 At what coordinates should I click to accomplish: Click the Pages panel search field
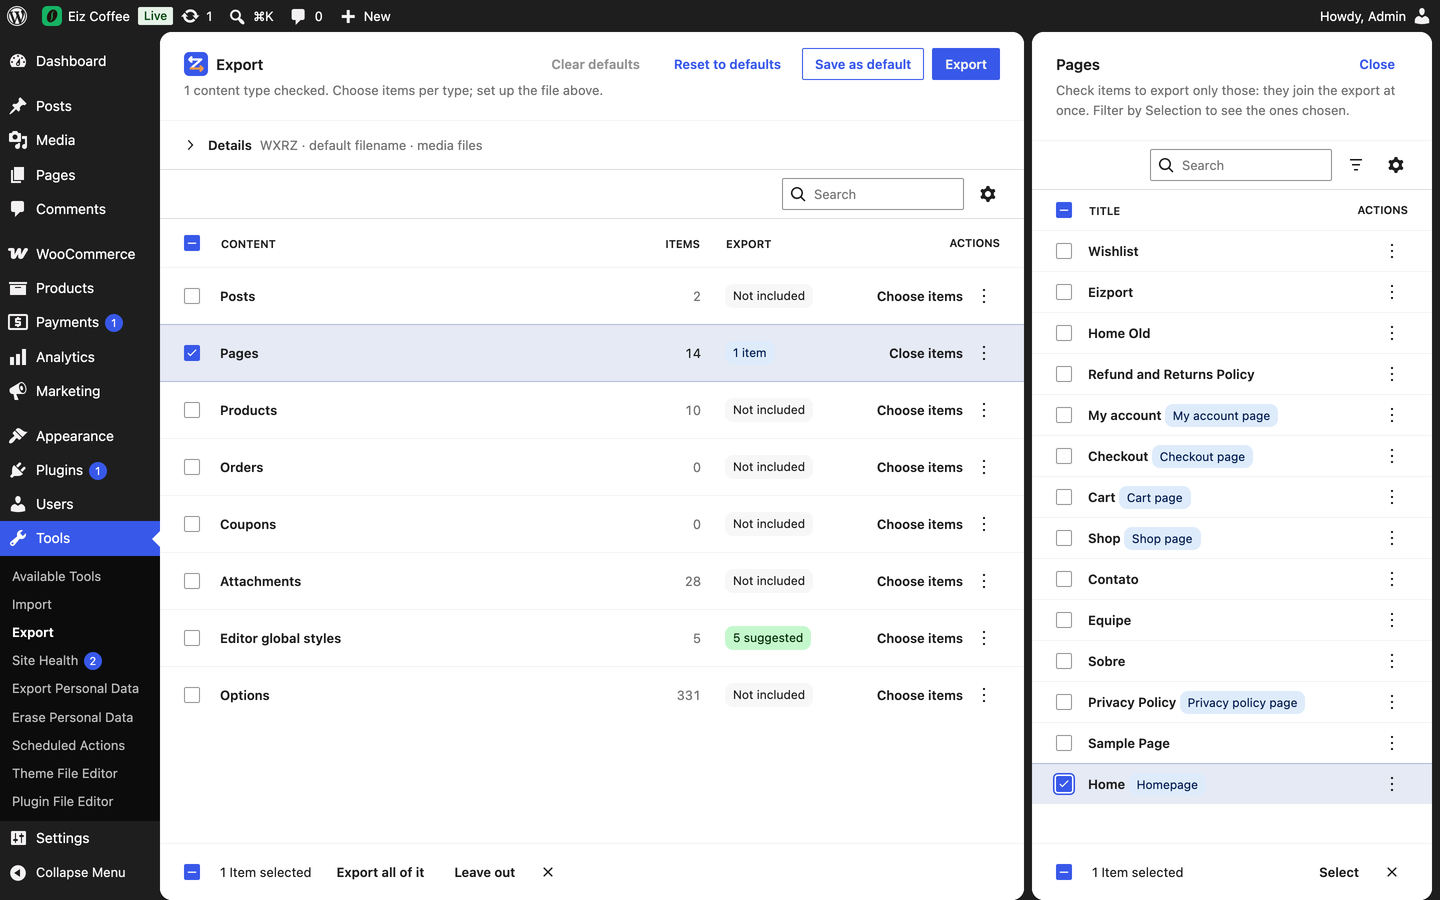pos(1241,165)
